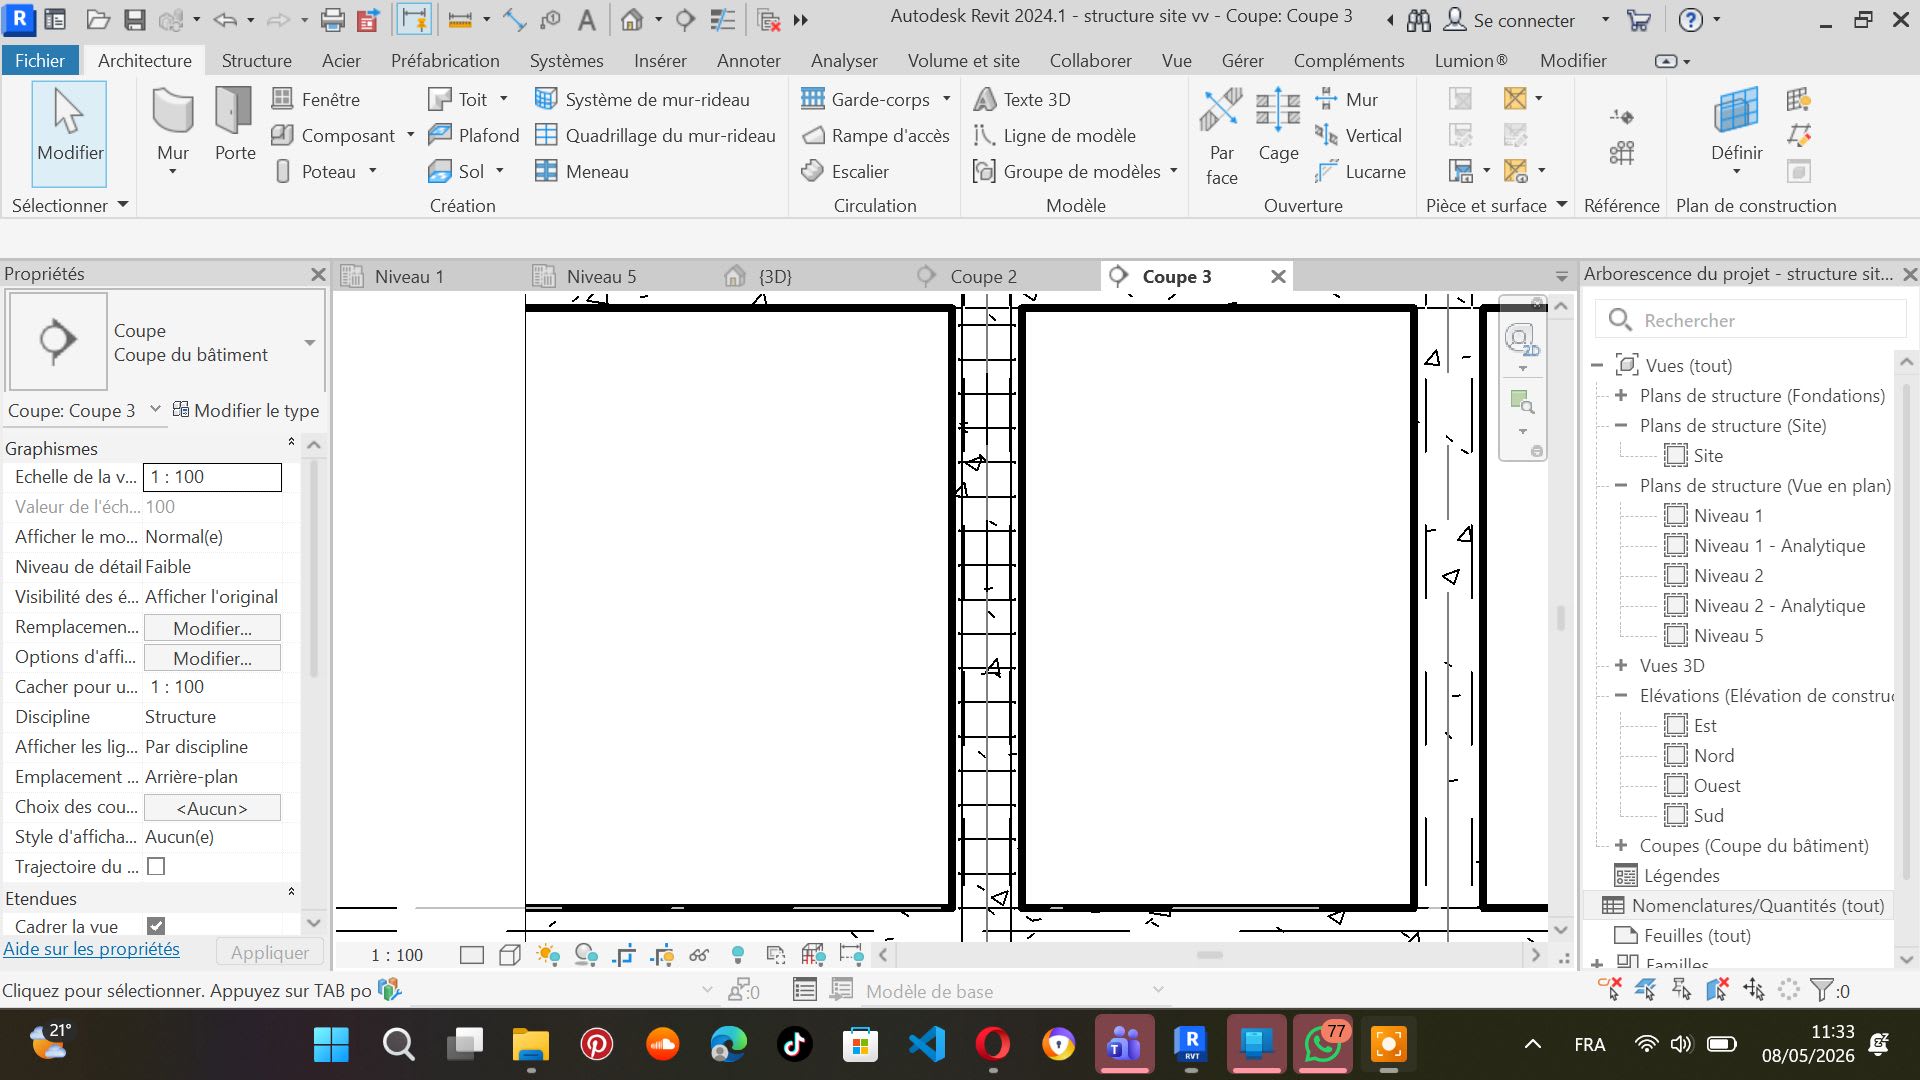1920x1080 pixels.
Task: Click the Rechercher search field
Action: coord(1750,320)
